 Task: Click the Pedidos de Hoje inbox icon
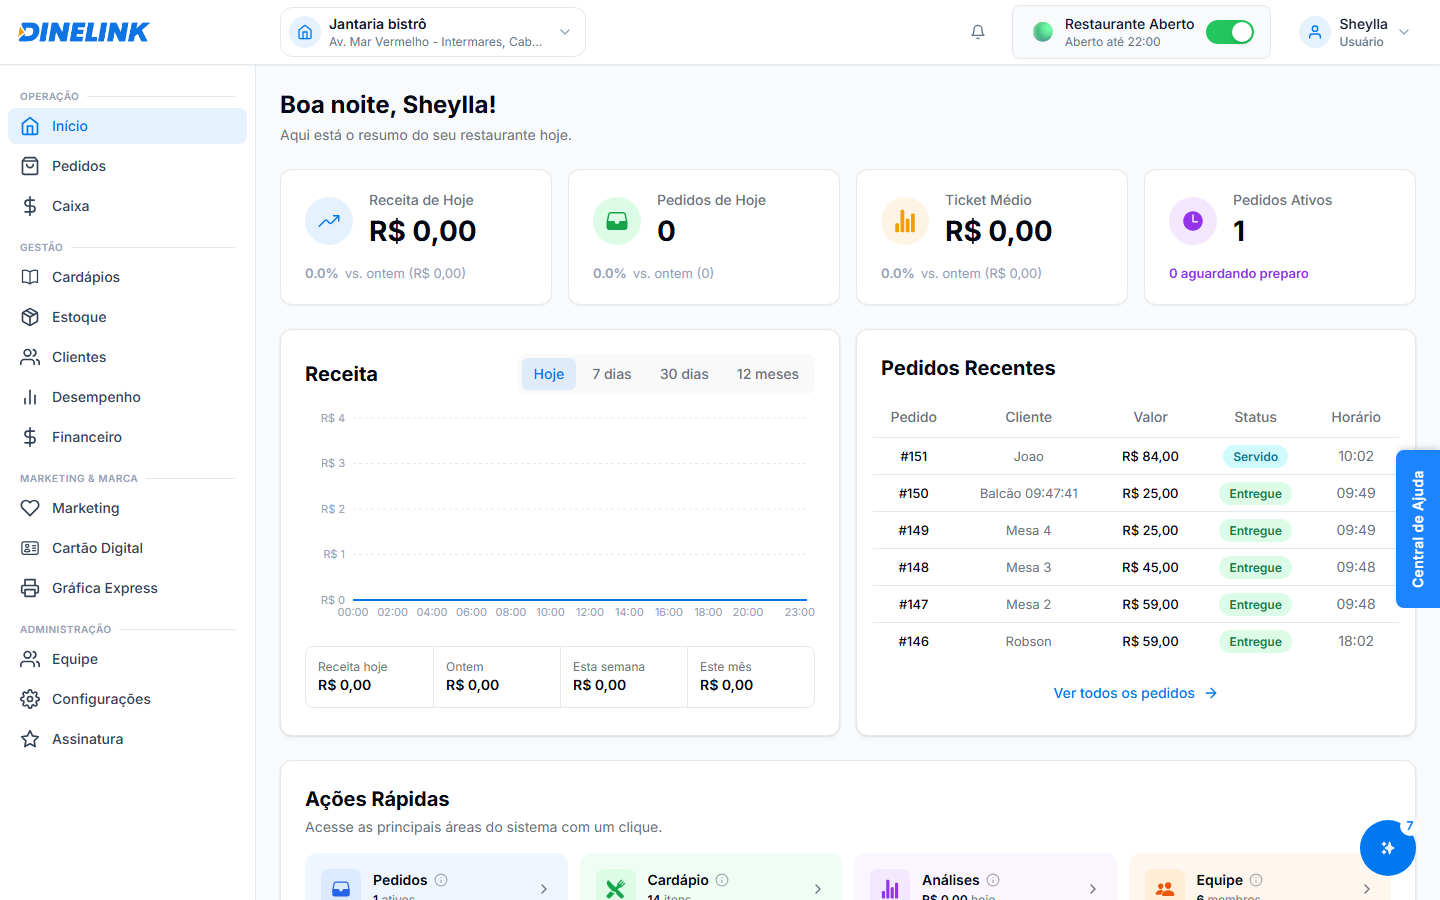click(617, 221)
